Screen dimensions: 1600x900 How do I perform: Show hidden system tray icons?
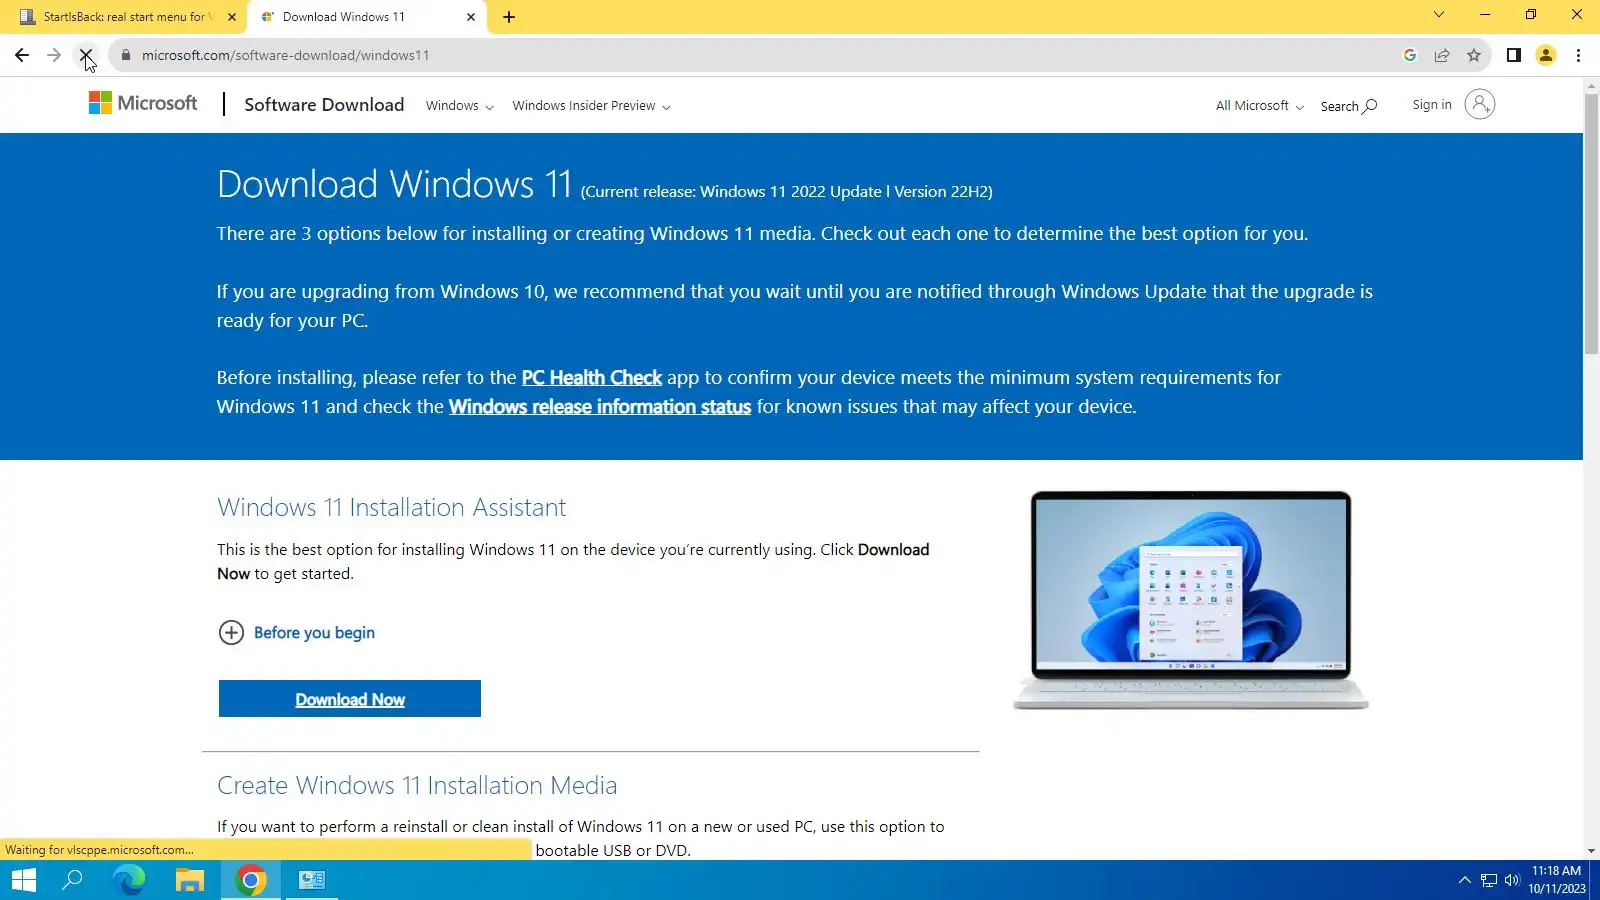(1465, 880)
